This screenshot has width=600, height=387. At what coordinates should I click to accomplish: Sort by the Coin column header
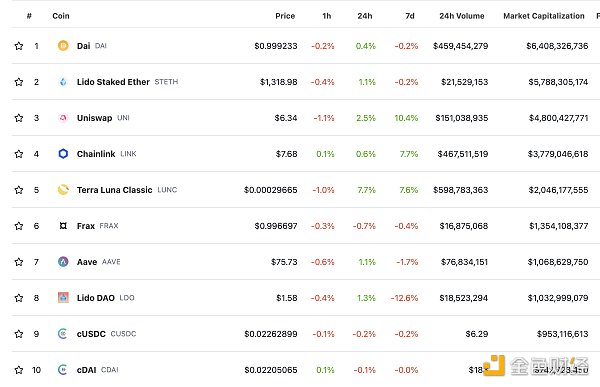tap(61, 16)
